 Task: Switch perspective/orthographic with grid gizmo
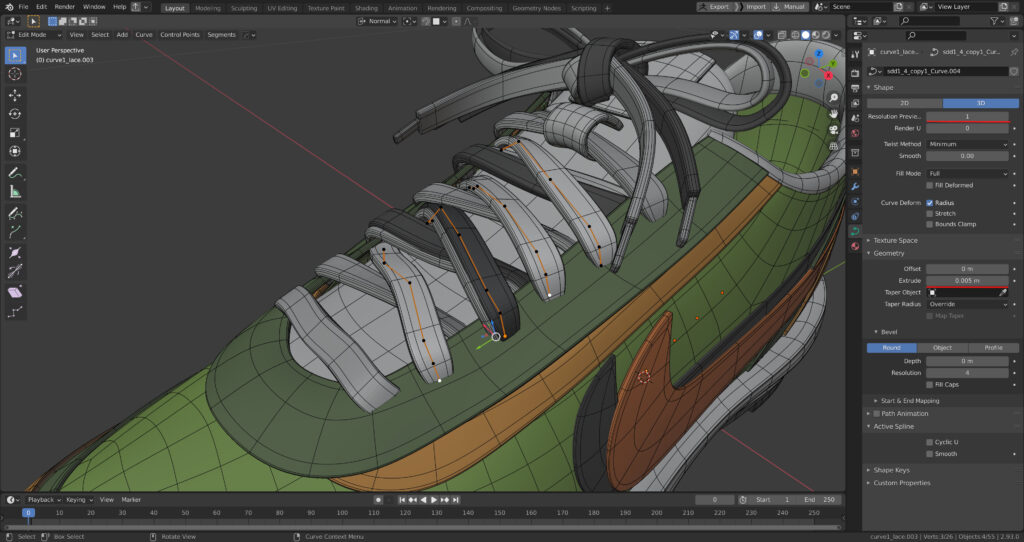[x=834, y=146]
